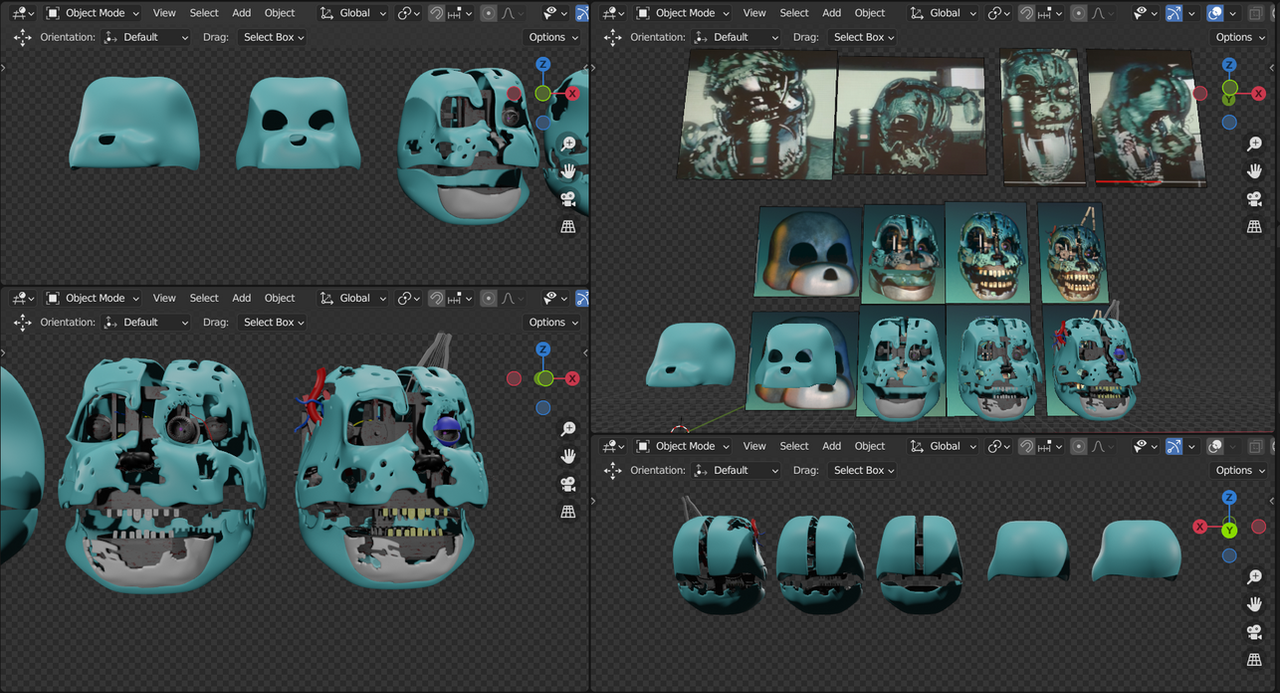The height and width of the screenshot is (693, 1280).
Task: Click the move tool icon in top-left viewport
Action: 22,37
